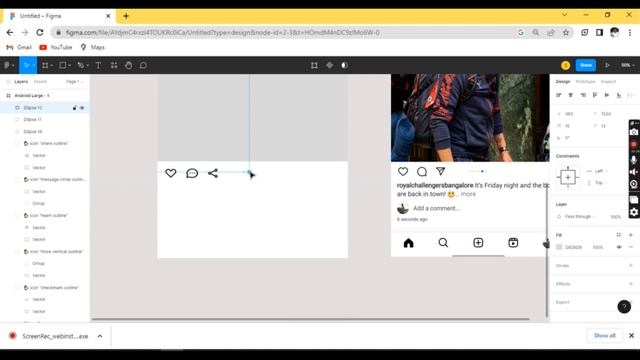Click the blue Share button
Viewport: 640px width, 360px height.
pos(585,65)
